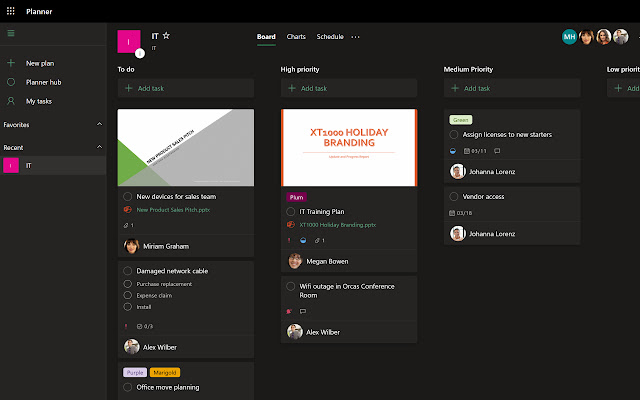Click the priority exclamation icon on IT Training Plan
Viewport: 640px width, 400px height.
[289, 240]
